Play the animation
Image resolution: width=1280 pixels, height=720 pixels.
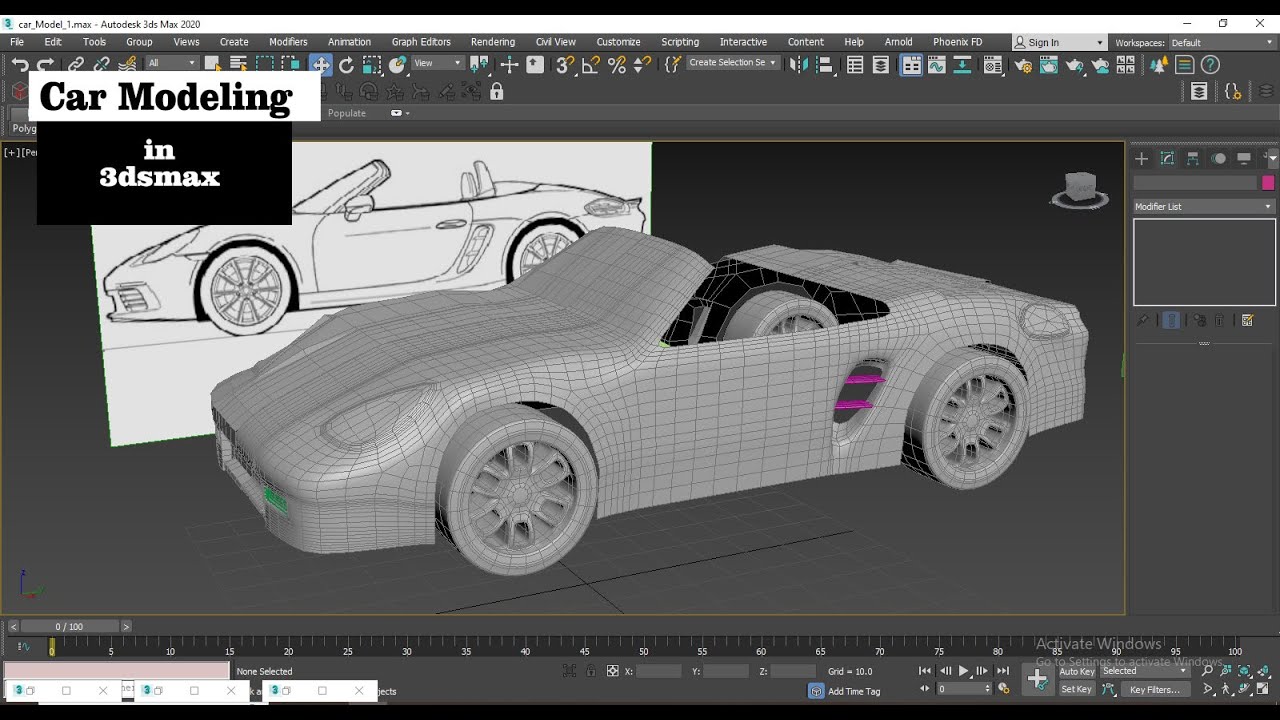(x=964, y=671)
